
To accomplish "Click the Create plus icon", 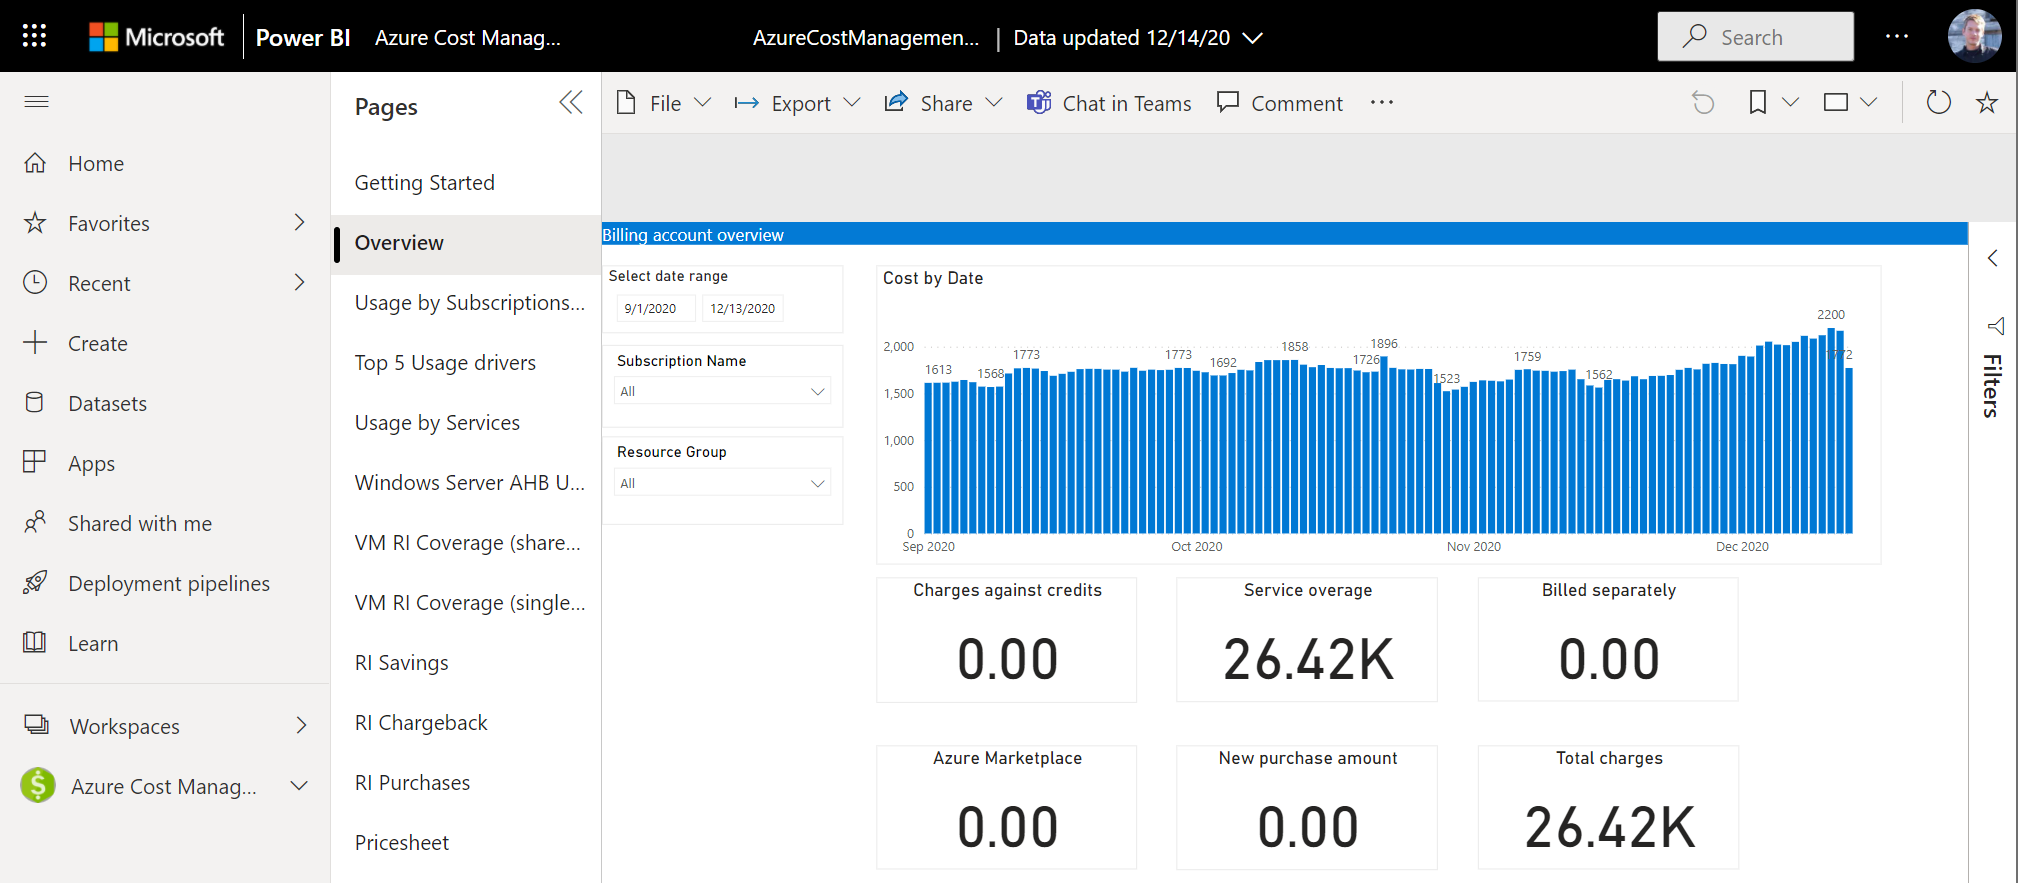I will (x=35, y=342).
